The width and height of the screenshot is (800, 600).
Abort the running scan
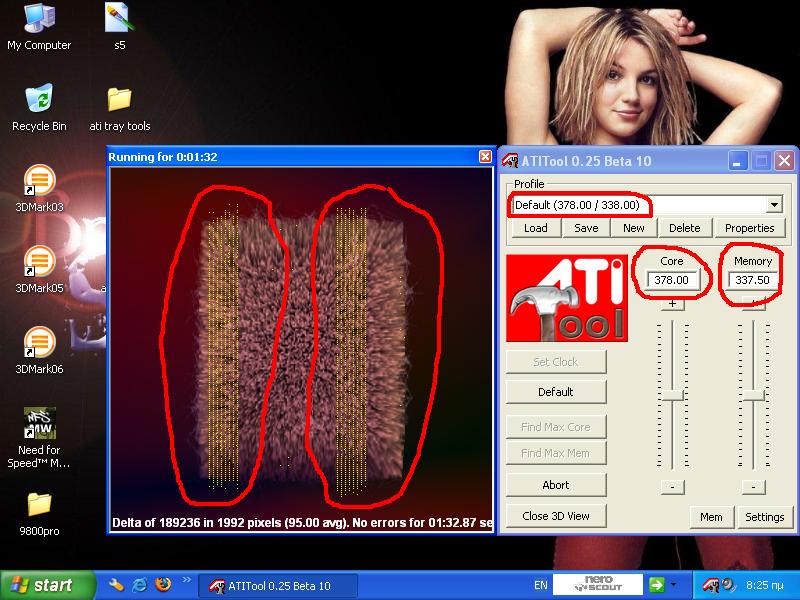(556, 485)
